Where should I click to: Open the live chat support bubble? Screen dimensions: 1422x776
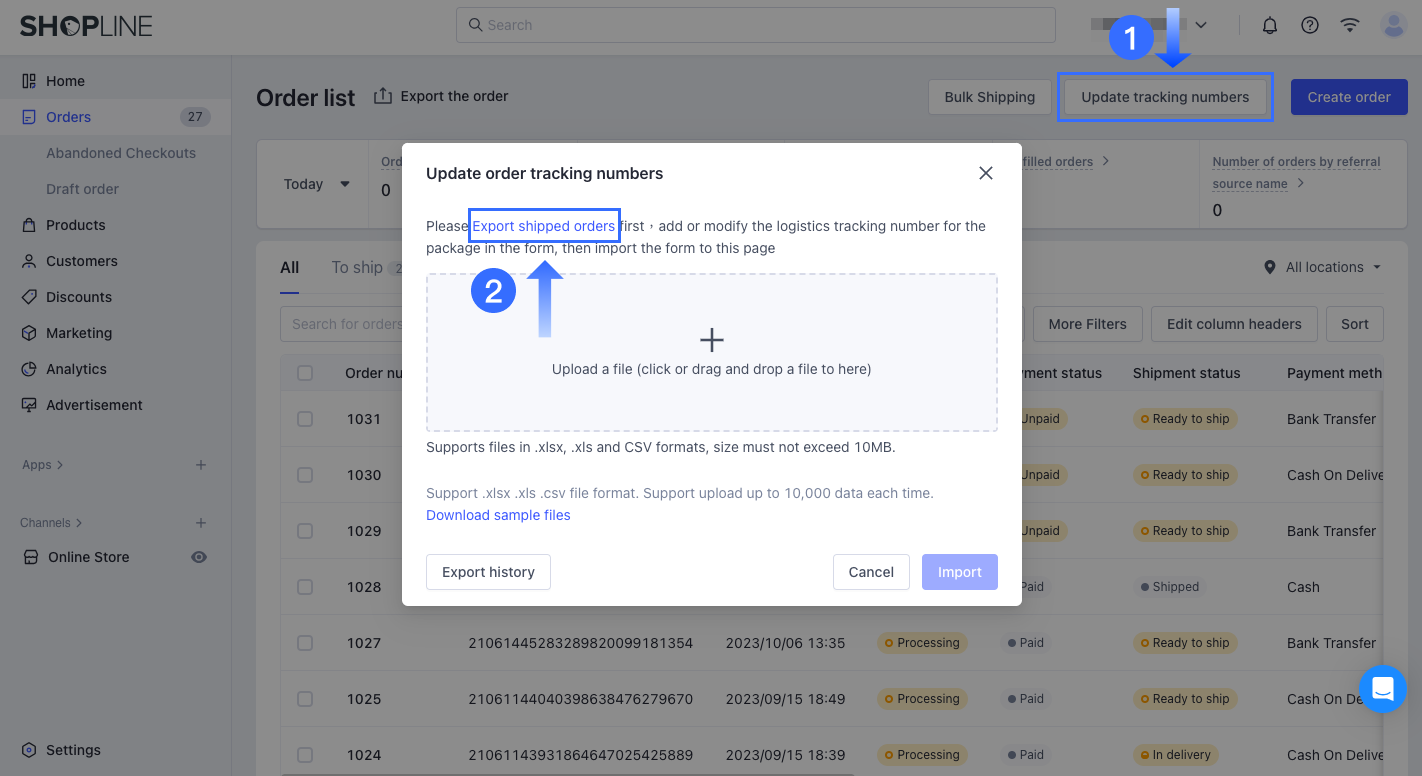[1383, 689]
